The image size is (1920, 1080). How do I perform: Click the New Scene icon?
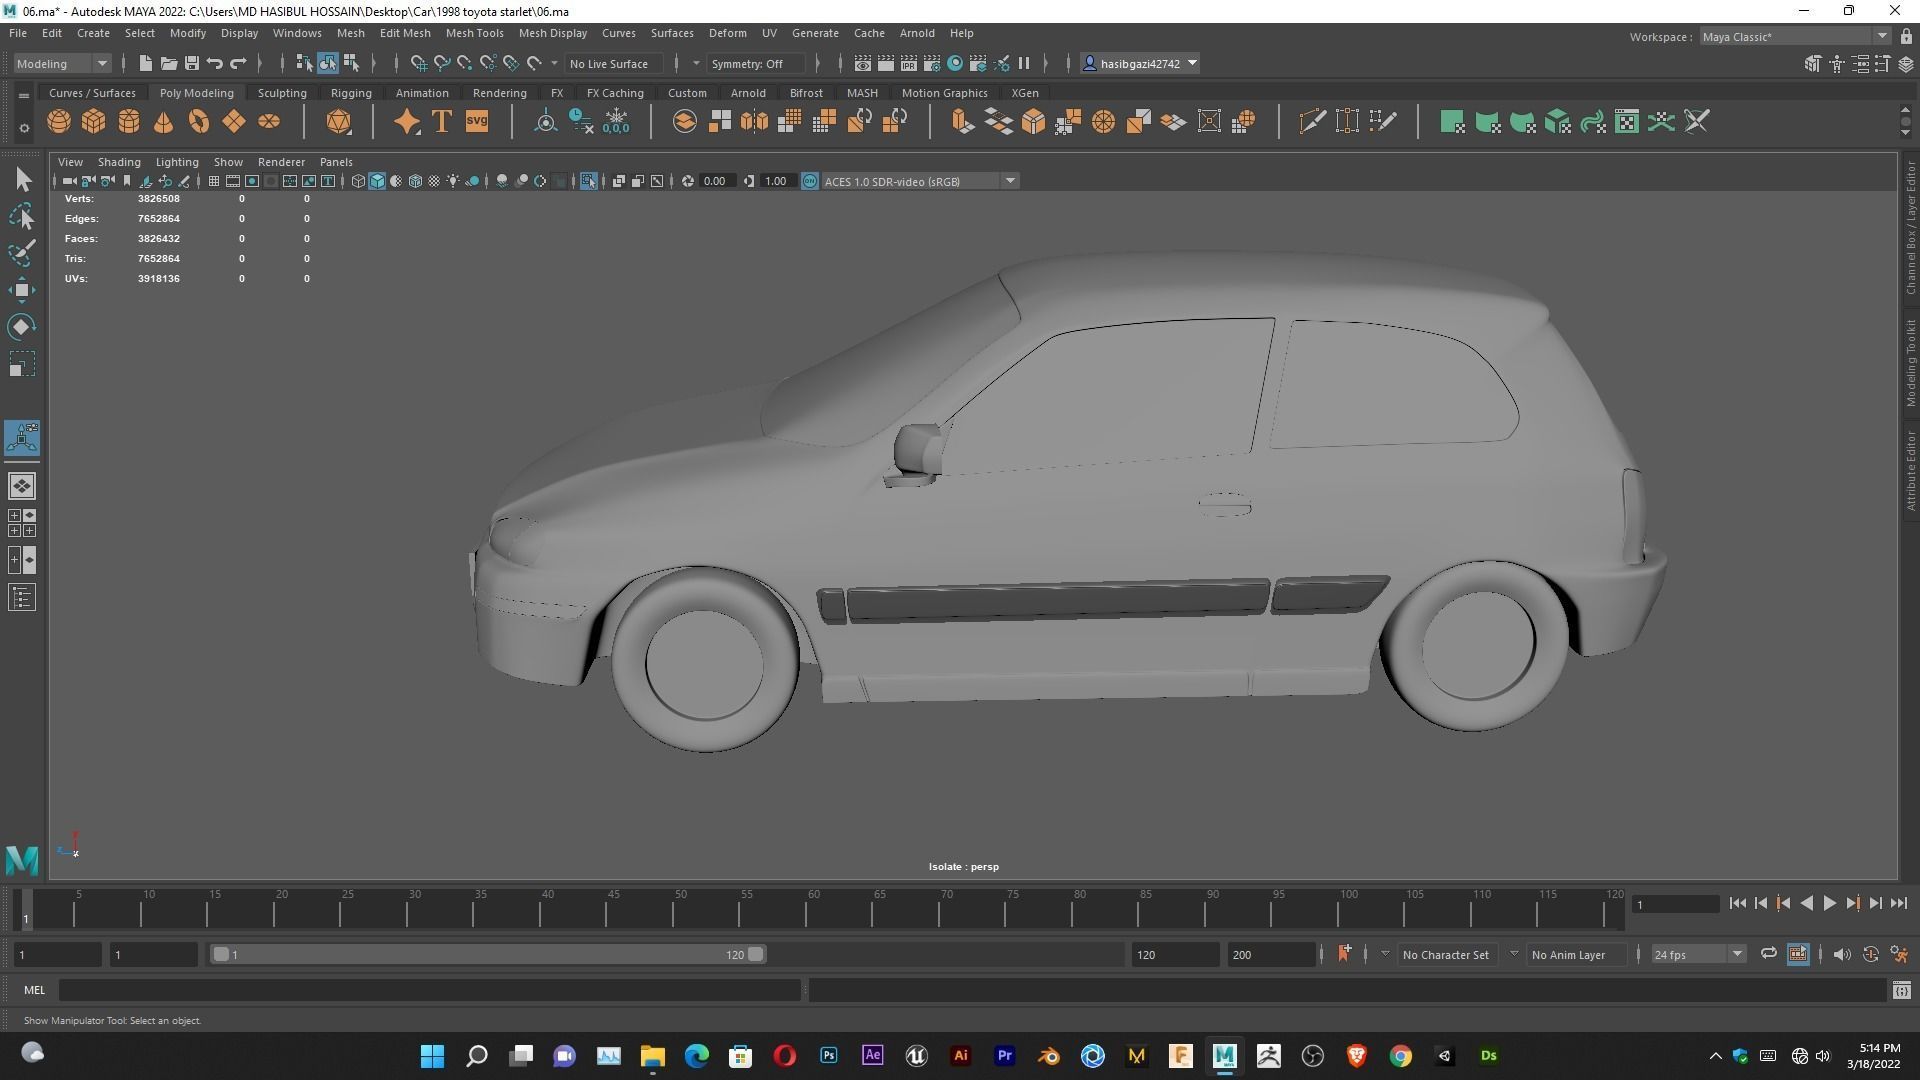tap(145, 63)
